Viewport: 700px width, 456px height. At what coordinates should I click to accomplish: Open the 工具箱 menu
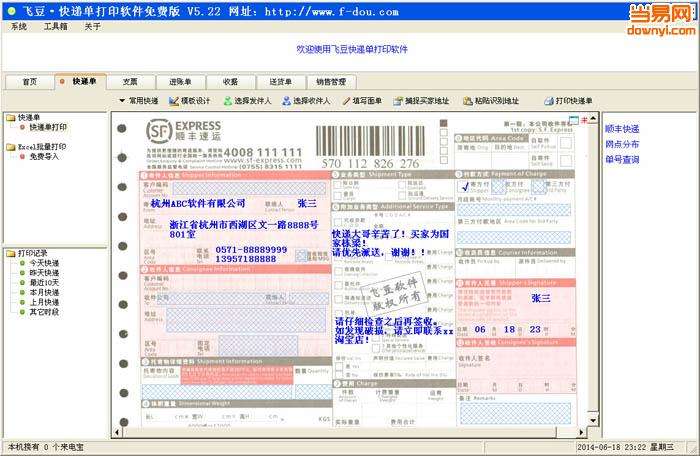pyautogui.click(x=55, y=27)
